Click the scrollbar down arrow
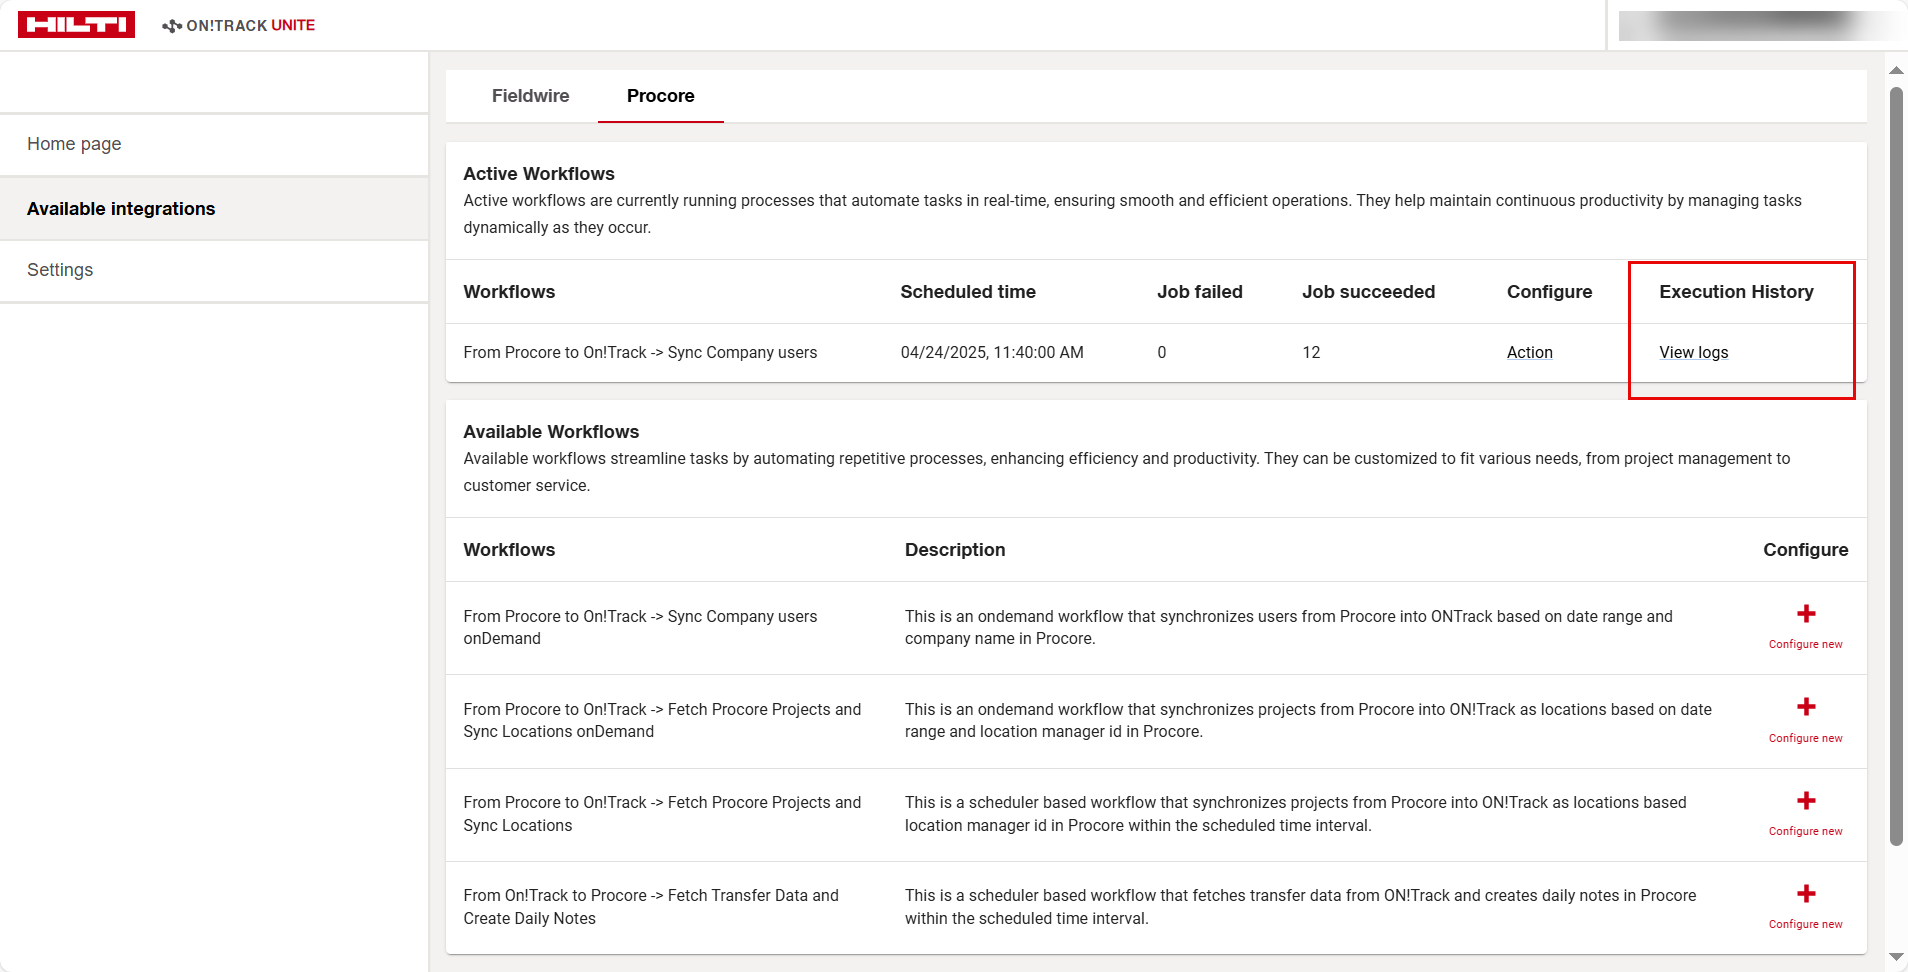 click(x=1896, y=958)
